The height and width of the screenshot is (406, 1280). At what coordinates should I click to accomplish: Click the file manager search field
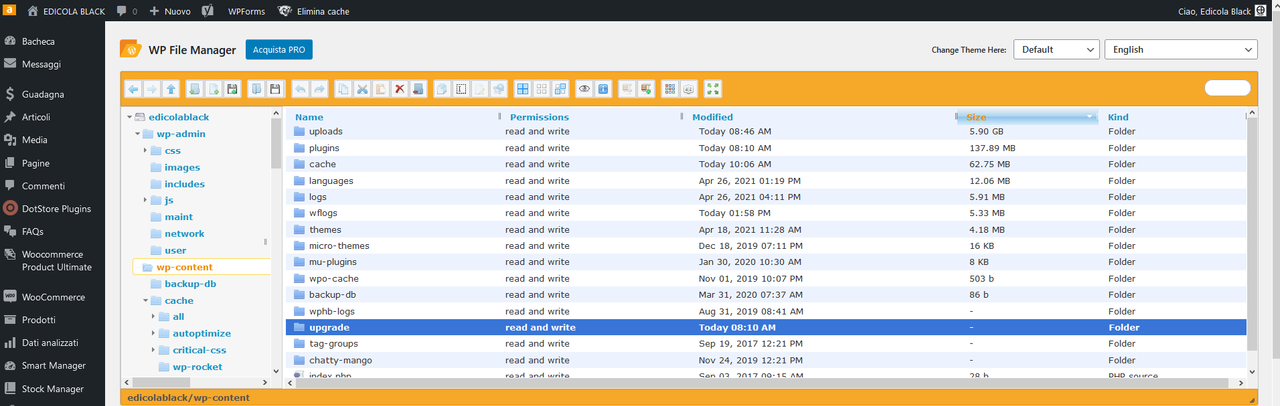click(1227, 88)
